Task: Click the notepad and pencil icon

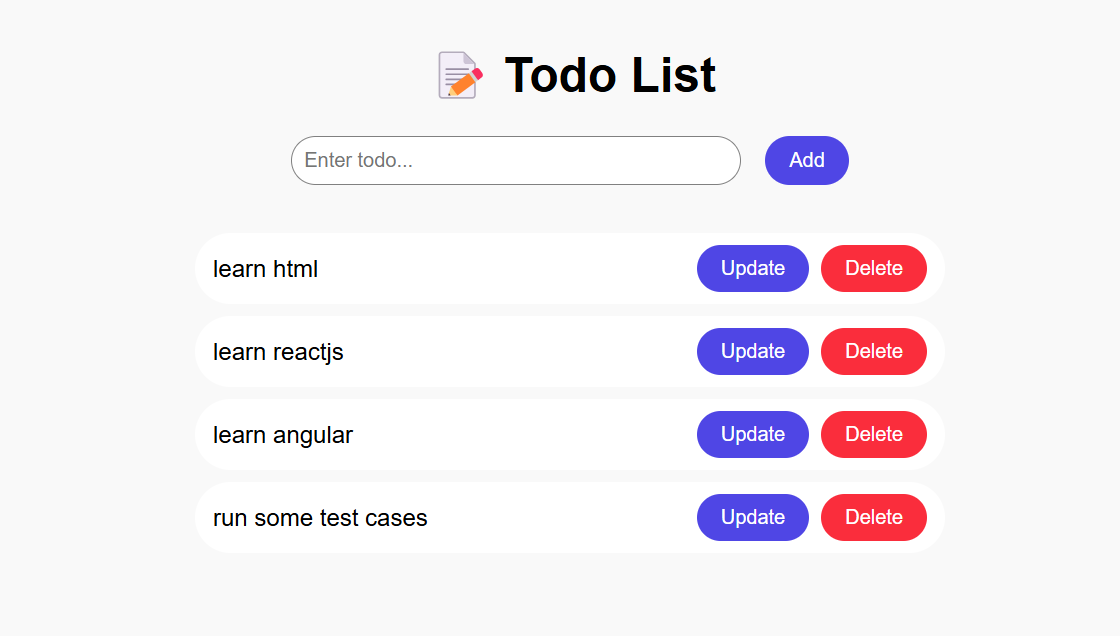Action: [460, 75]
